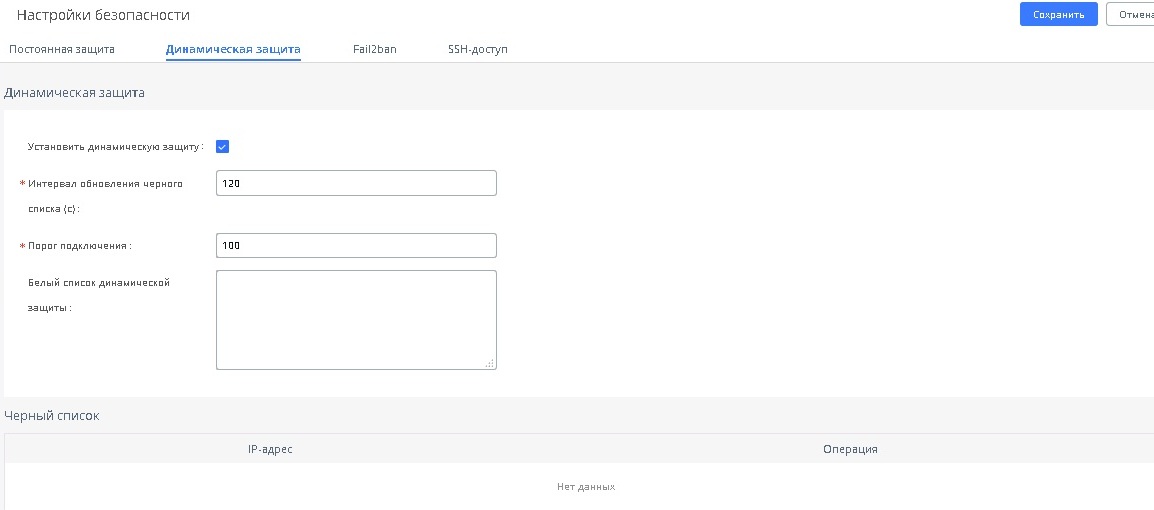Click the textarea resize handle in the corner

(x=490, y=363)
